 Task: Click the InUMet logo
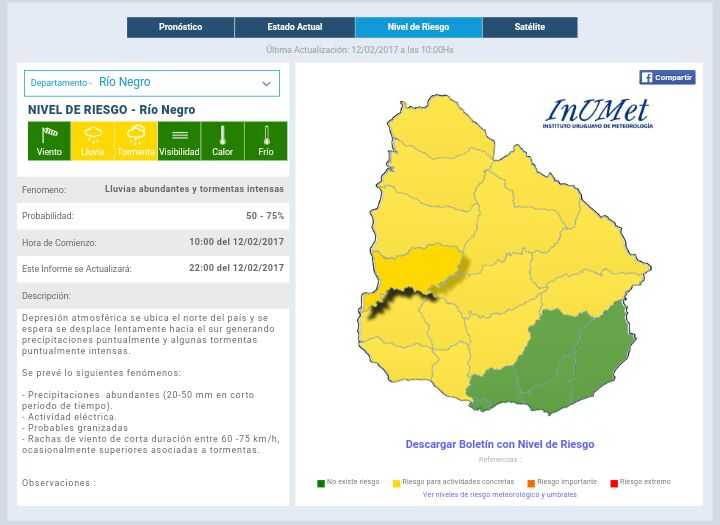point(597,113)
